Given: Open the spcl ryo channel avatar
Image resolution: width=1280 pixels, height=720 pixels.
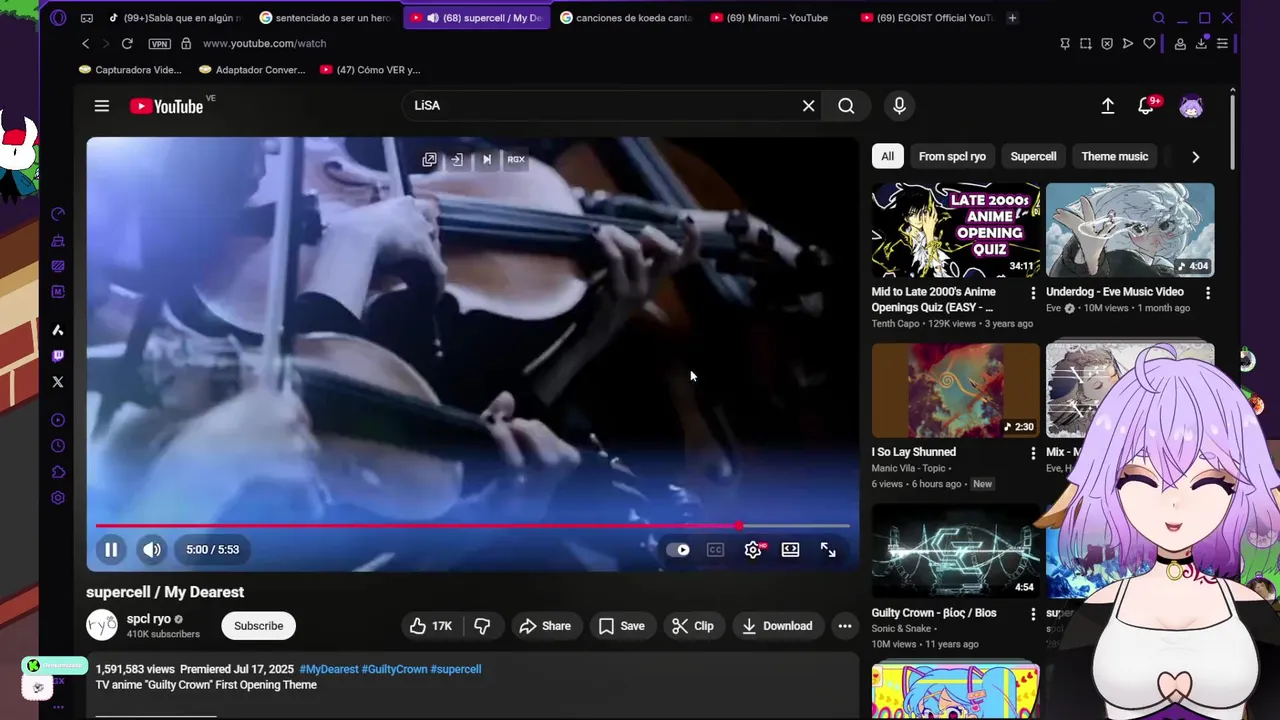Looking at the screenshot, I should coord(102,626).
